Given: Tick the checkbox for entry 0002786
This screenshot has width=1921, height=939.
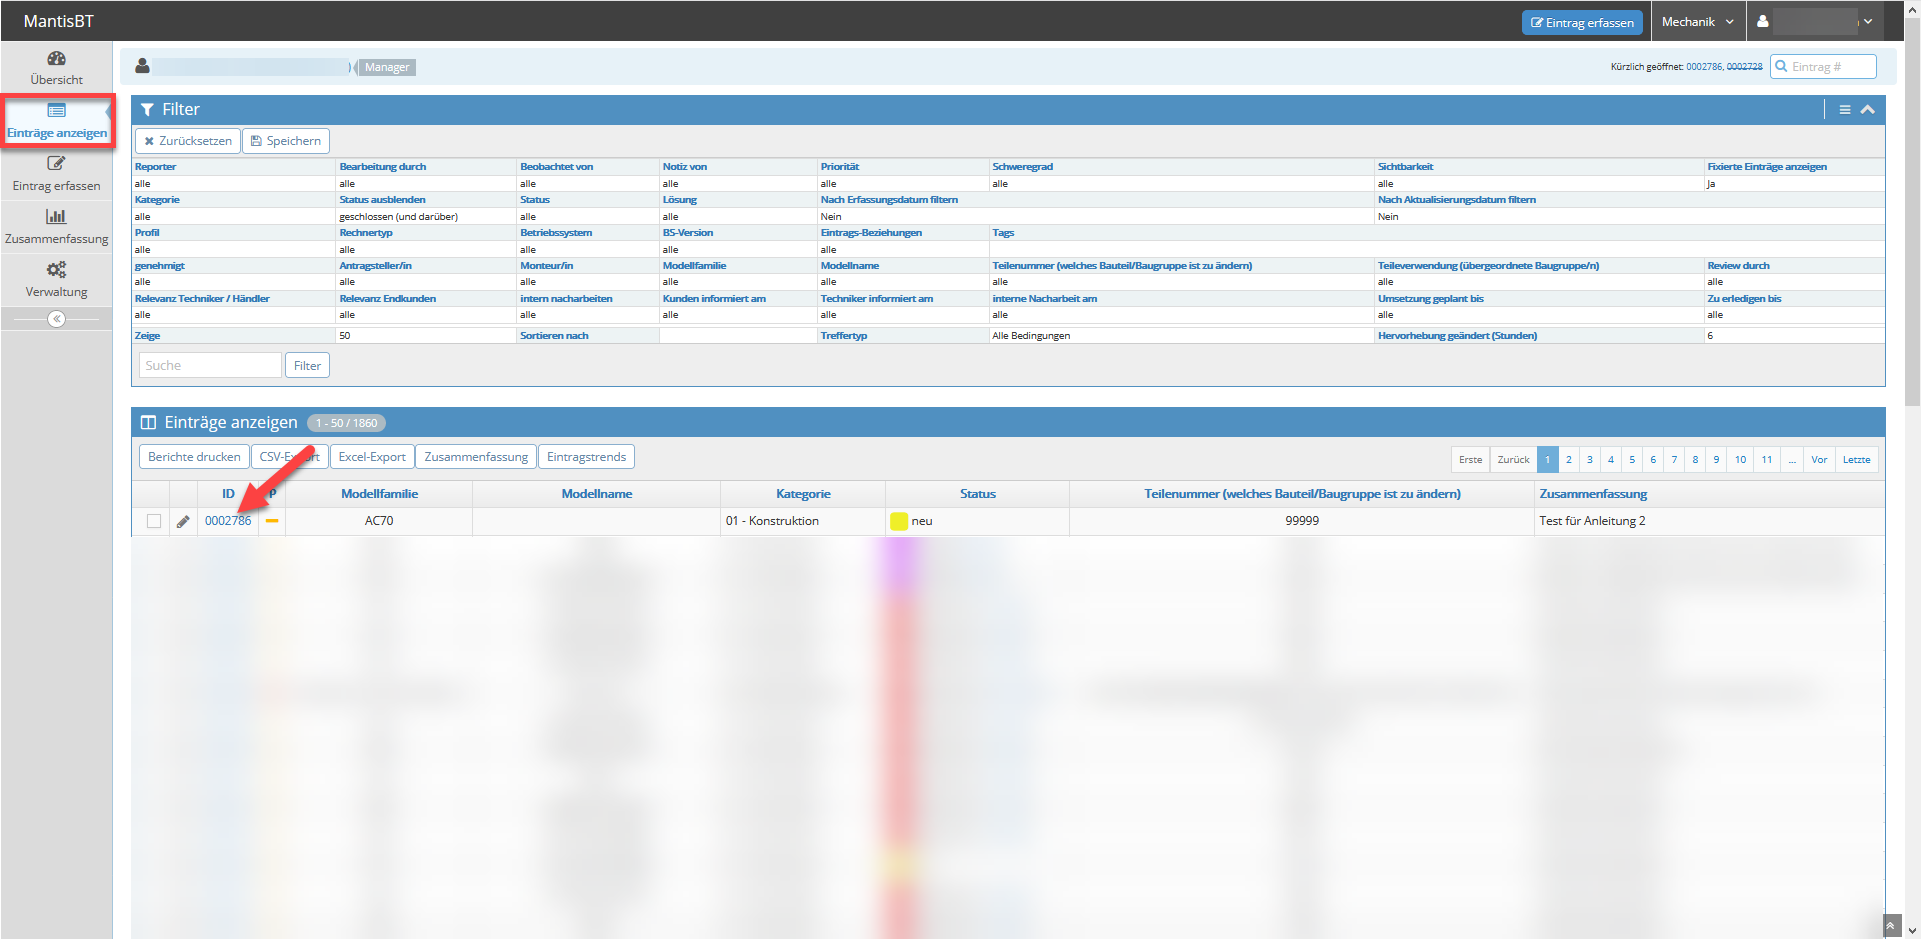Looking at the screenshot, I should pos(154,521).
